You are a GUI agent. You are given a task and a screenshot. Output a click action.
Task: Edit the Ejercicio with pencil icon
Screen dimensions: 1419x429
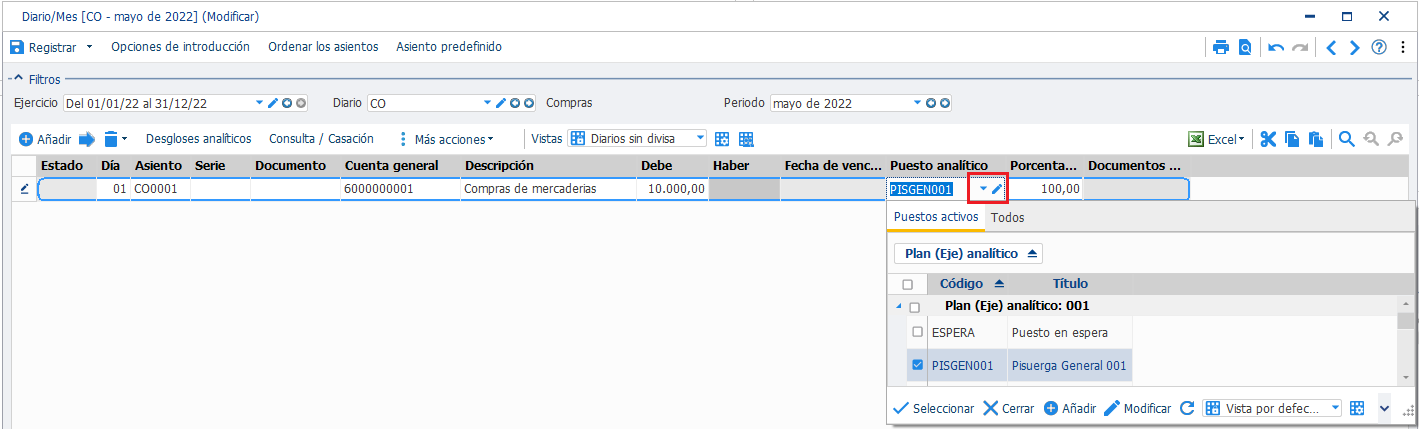point(273,102)
